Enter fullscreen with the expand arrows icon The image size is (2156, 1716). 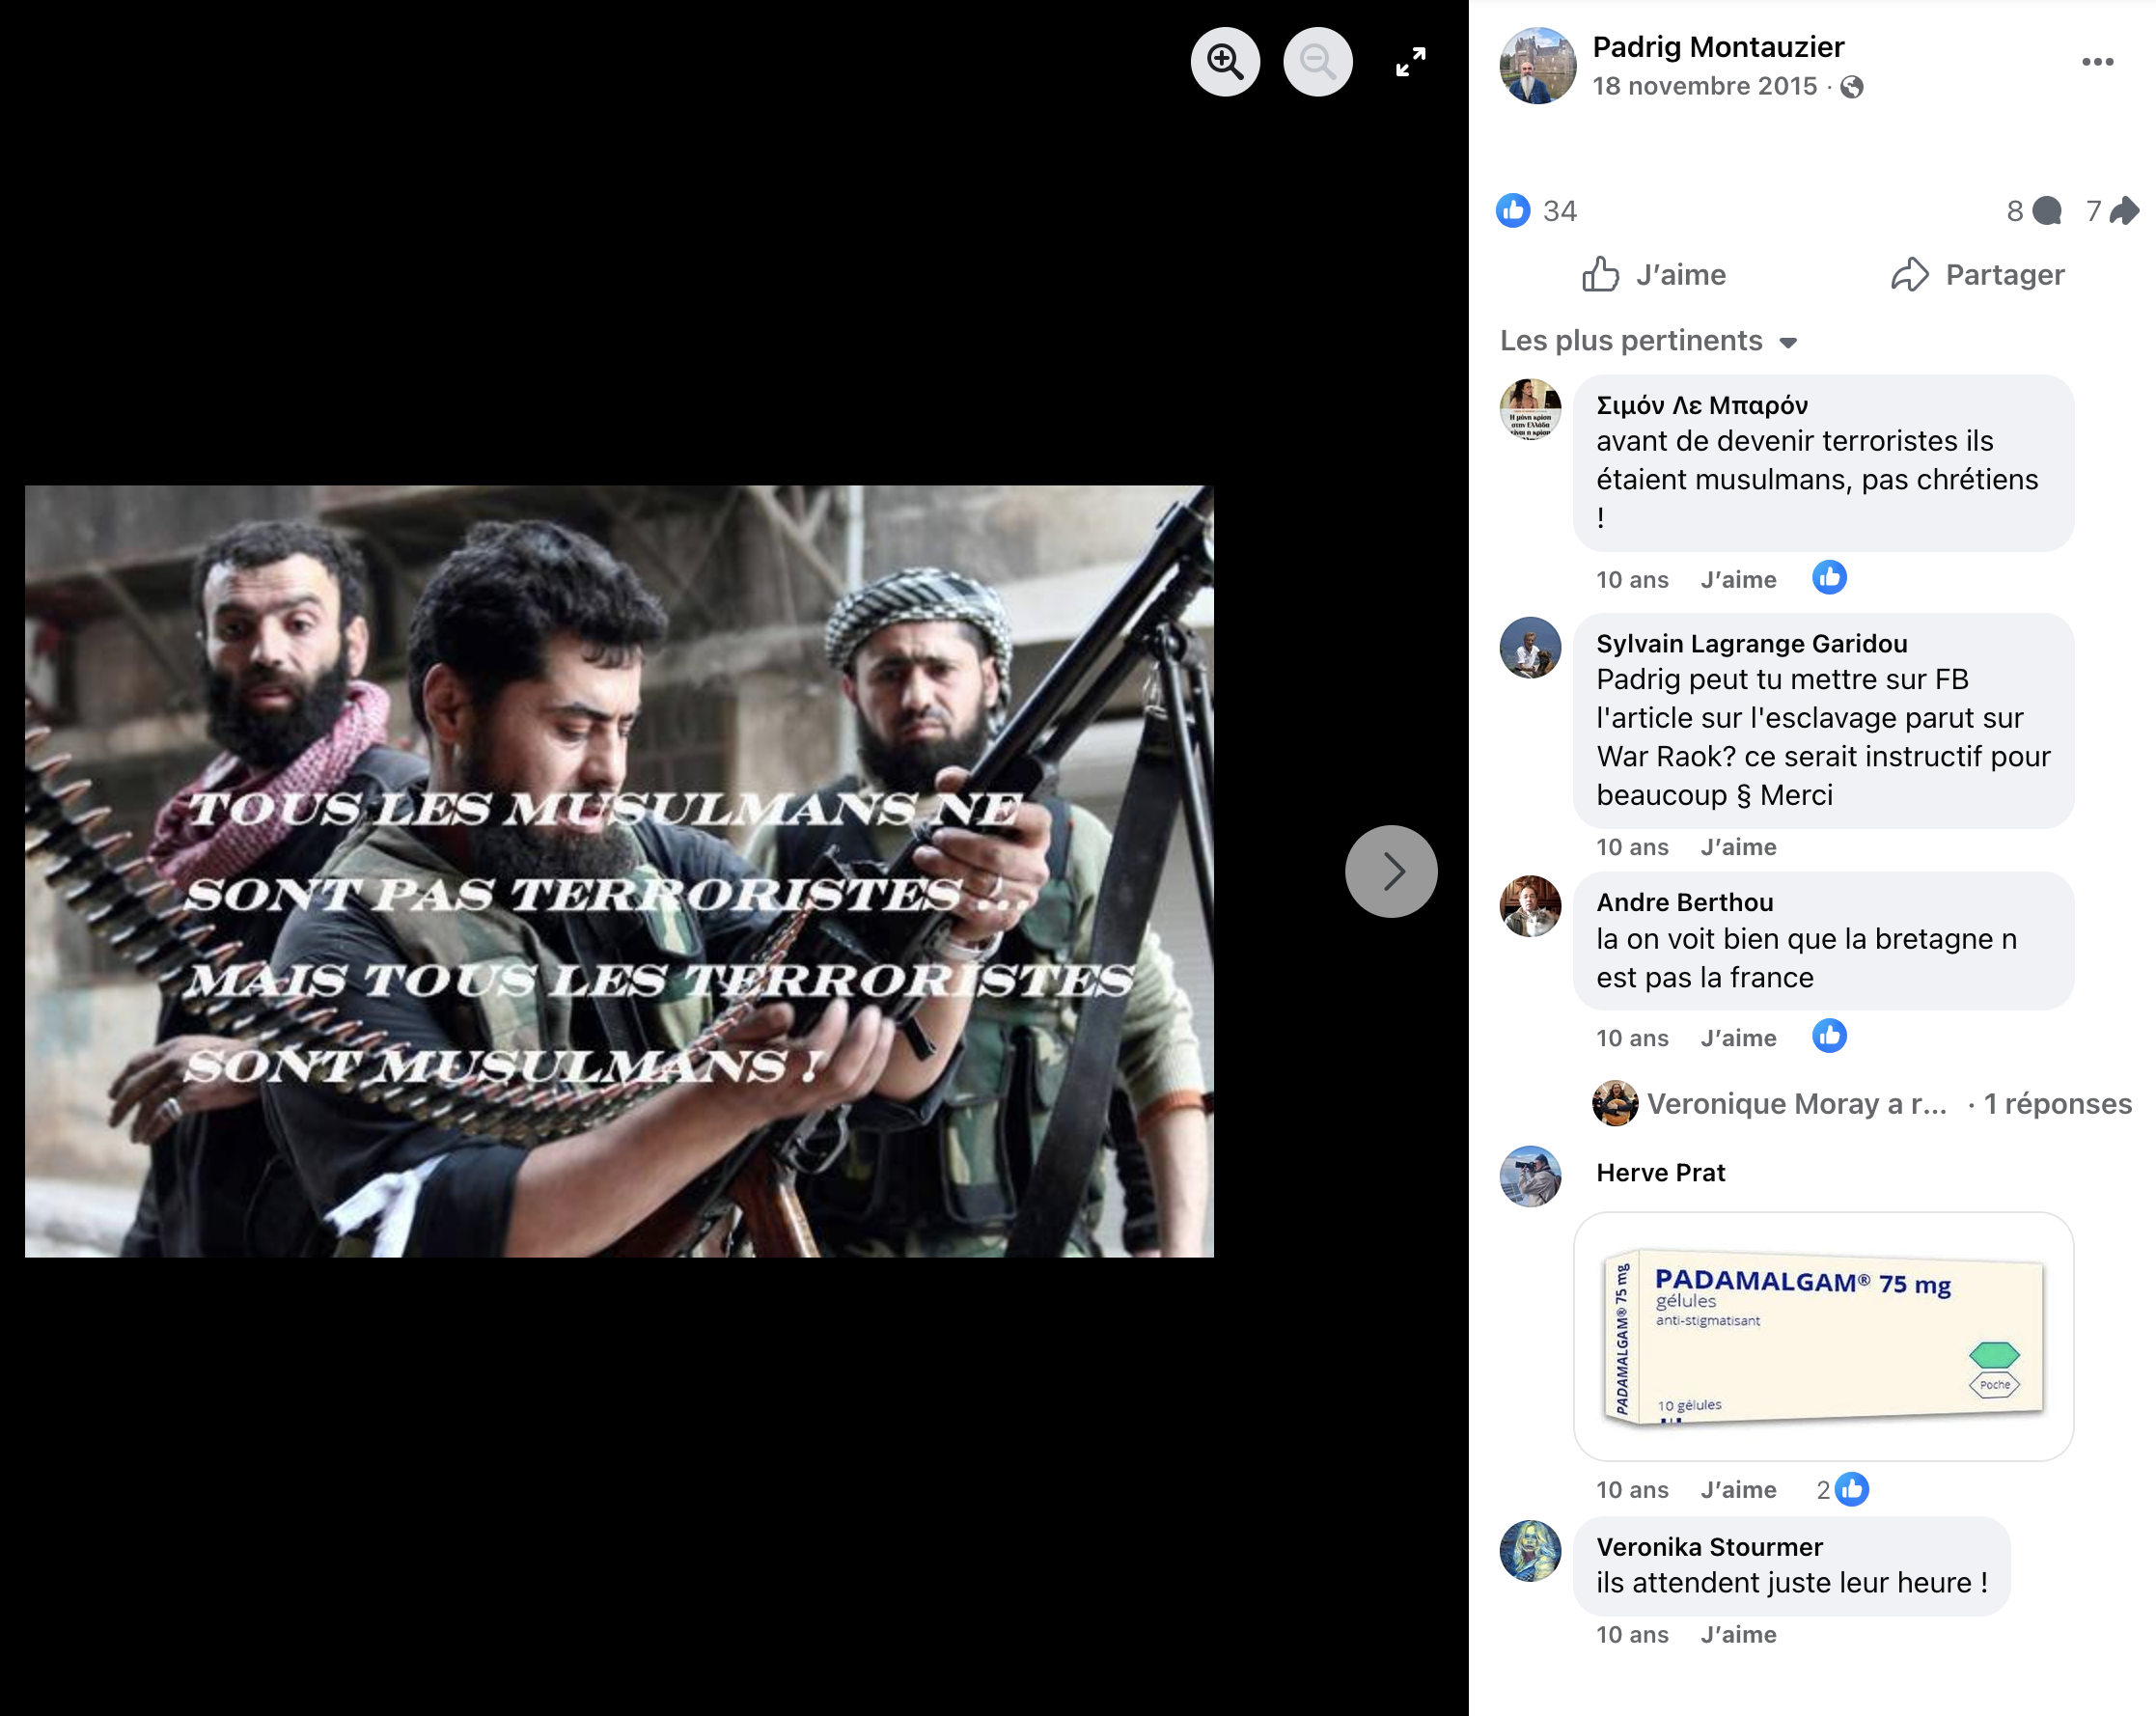pos(1410,62)
